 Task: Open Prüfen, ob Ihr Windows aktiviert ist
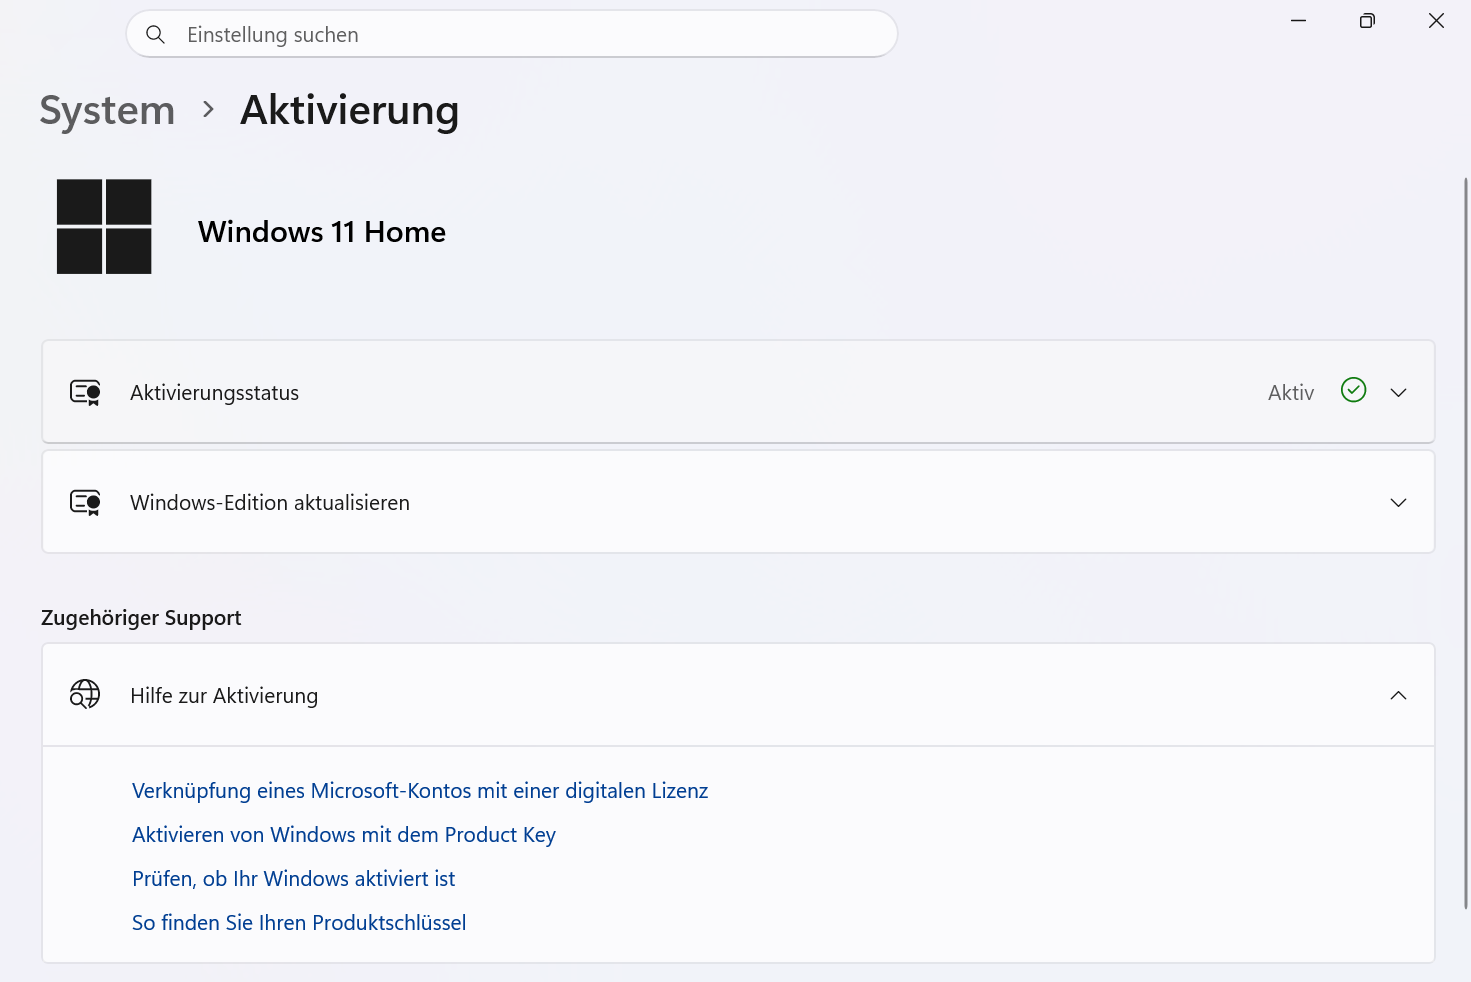[294, 879]
